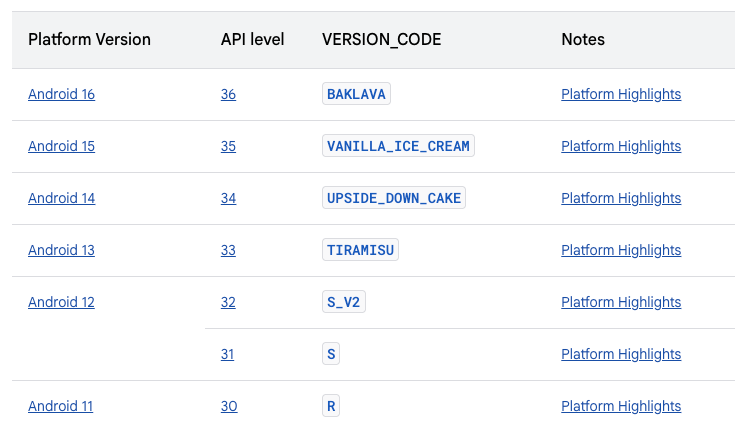Open Platform Highlights for Android 14

coord(621,198)
